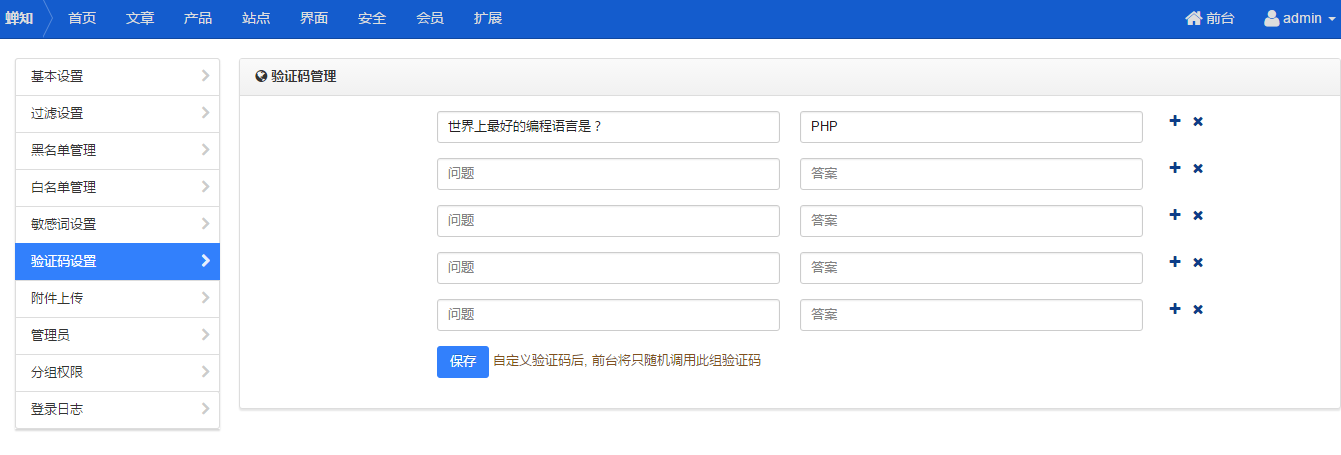Remove the third captcha row using its X icon
The height and width of the screenshot is (455, 1341).
[x=1198, y=215]
